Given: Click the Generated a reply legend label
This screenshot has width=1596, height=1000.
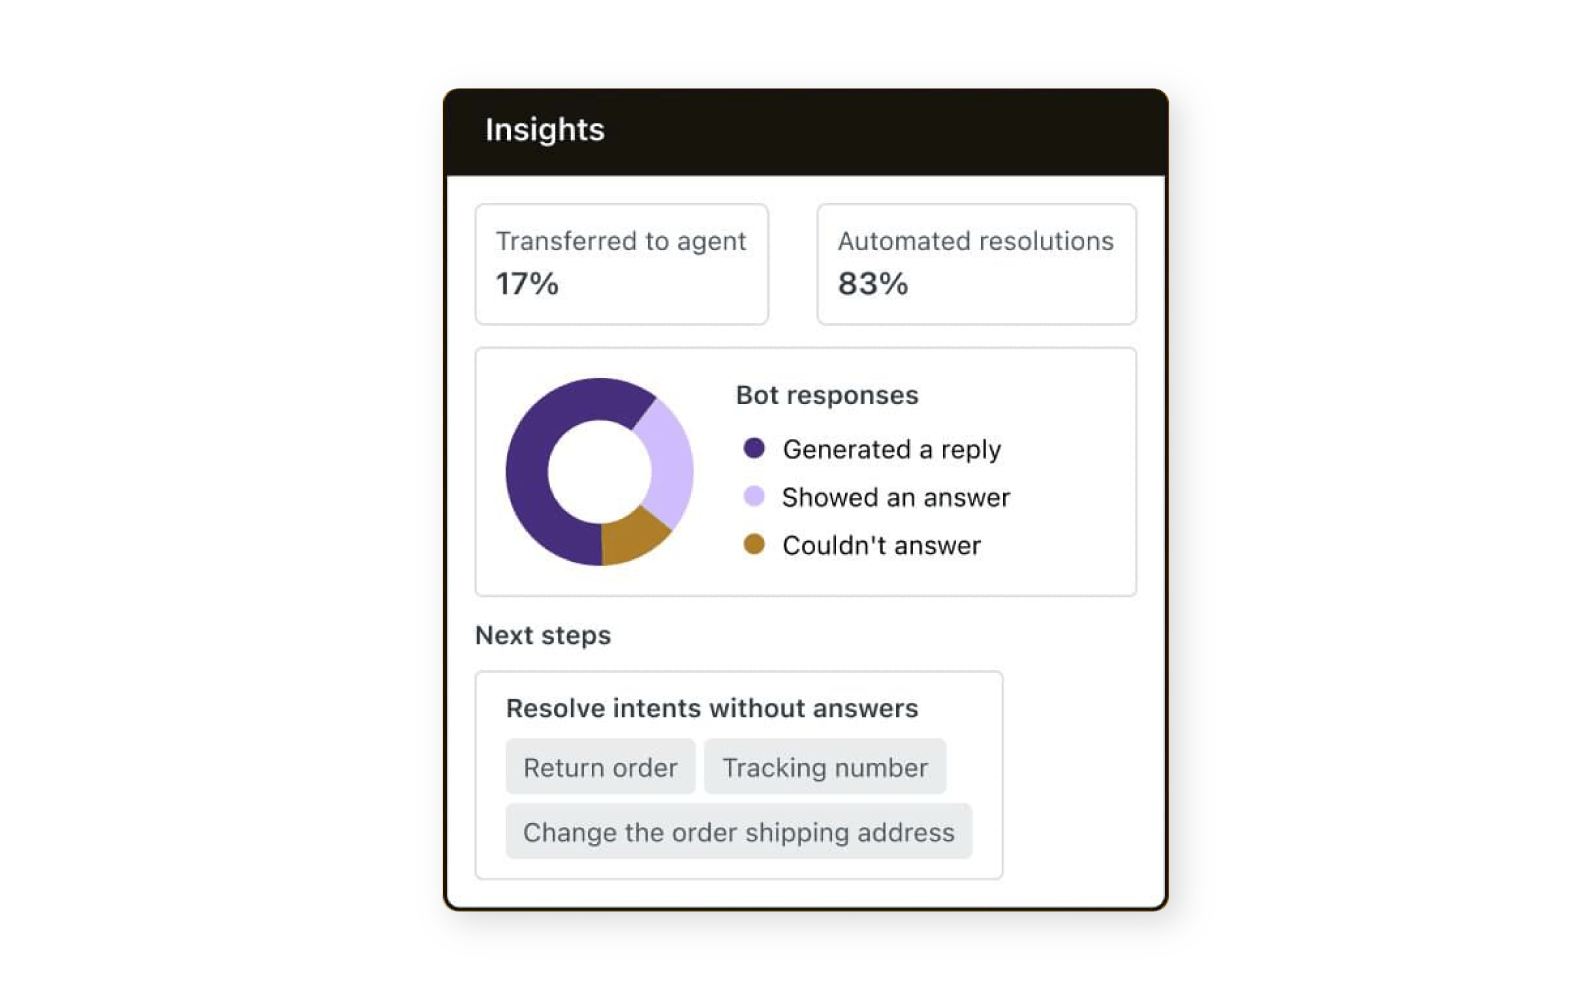Looking at the screenshot, I should 892,450.
